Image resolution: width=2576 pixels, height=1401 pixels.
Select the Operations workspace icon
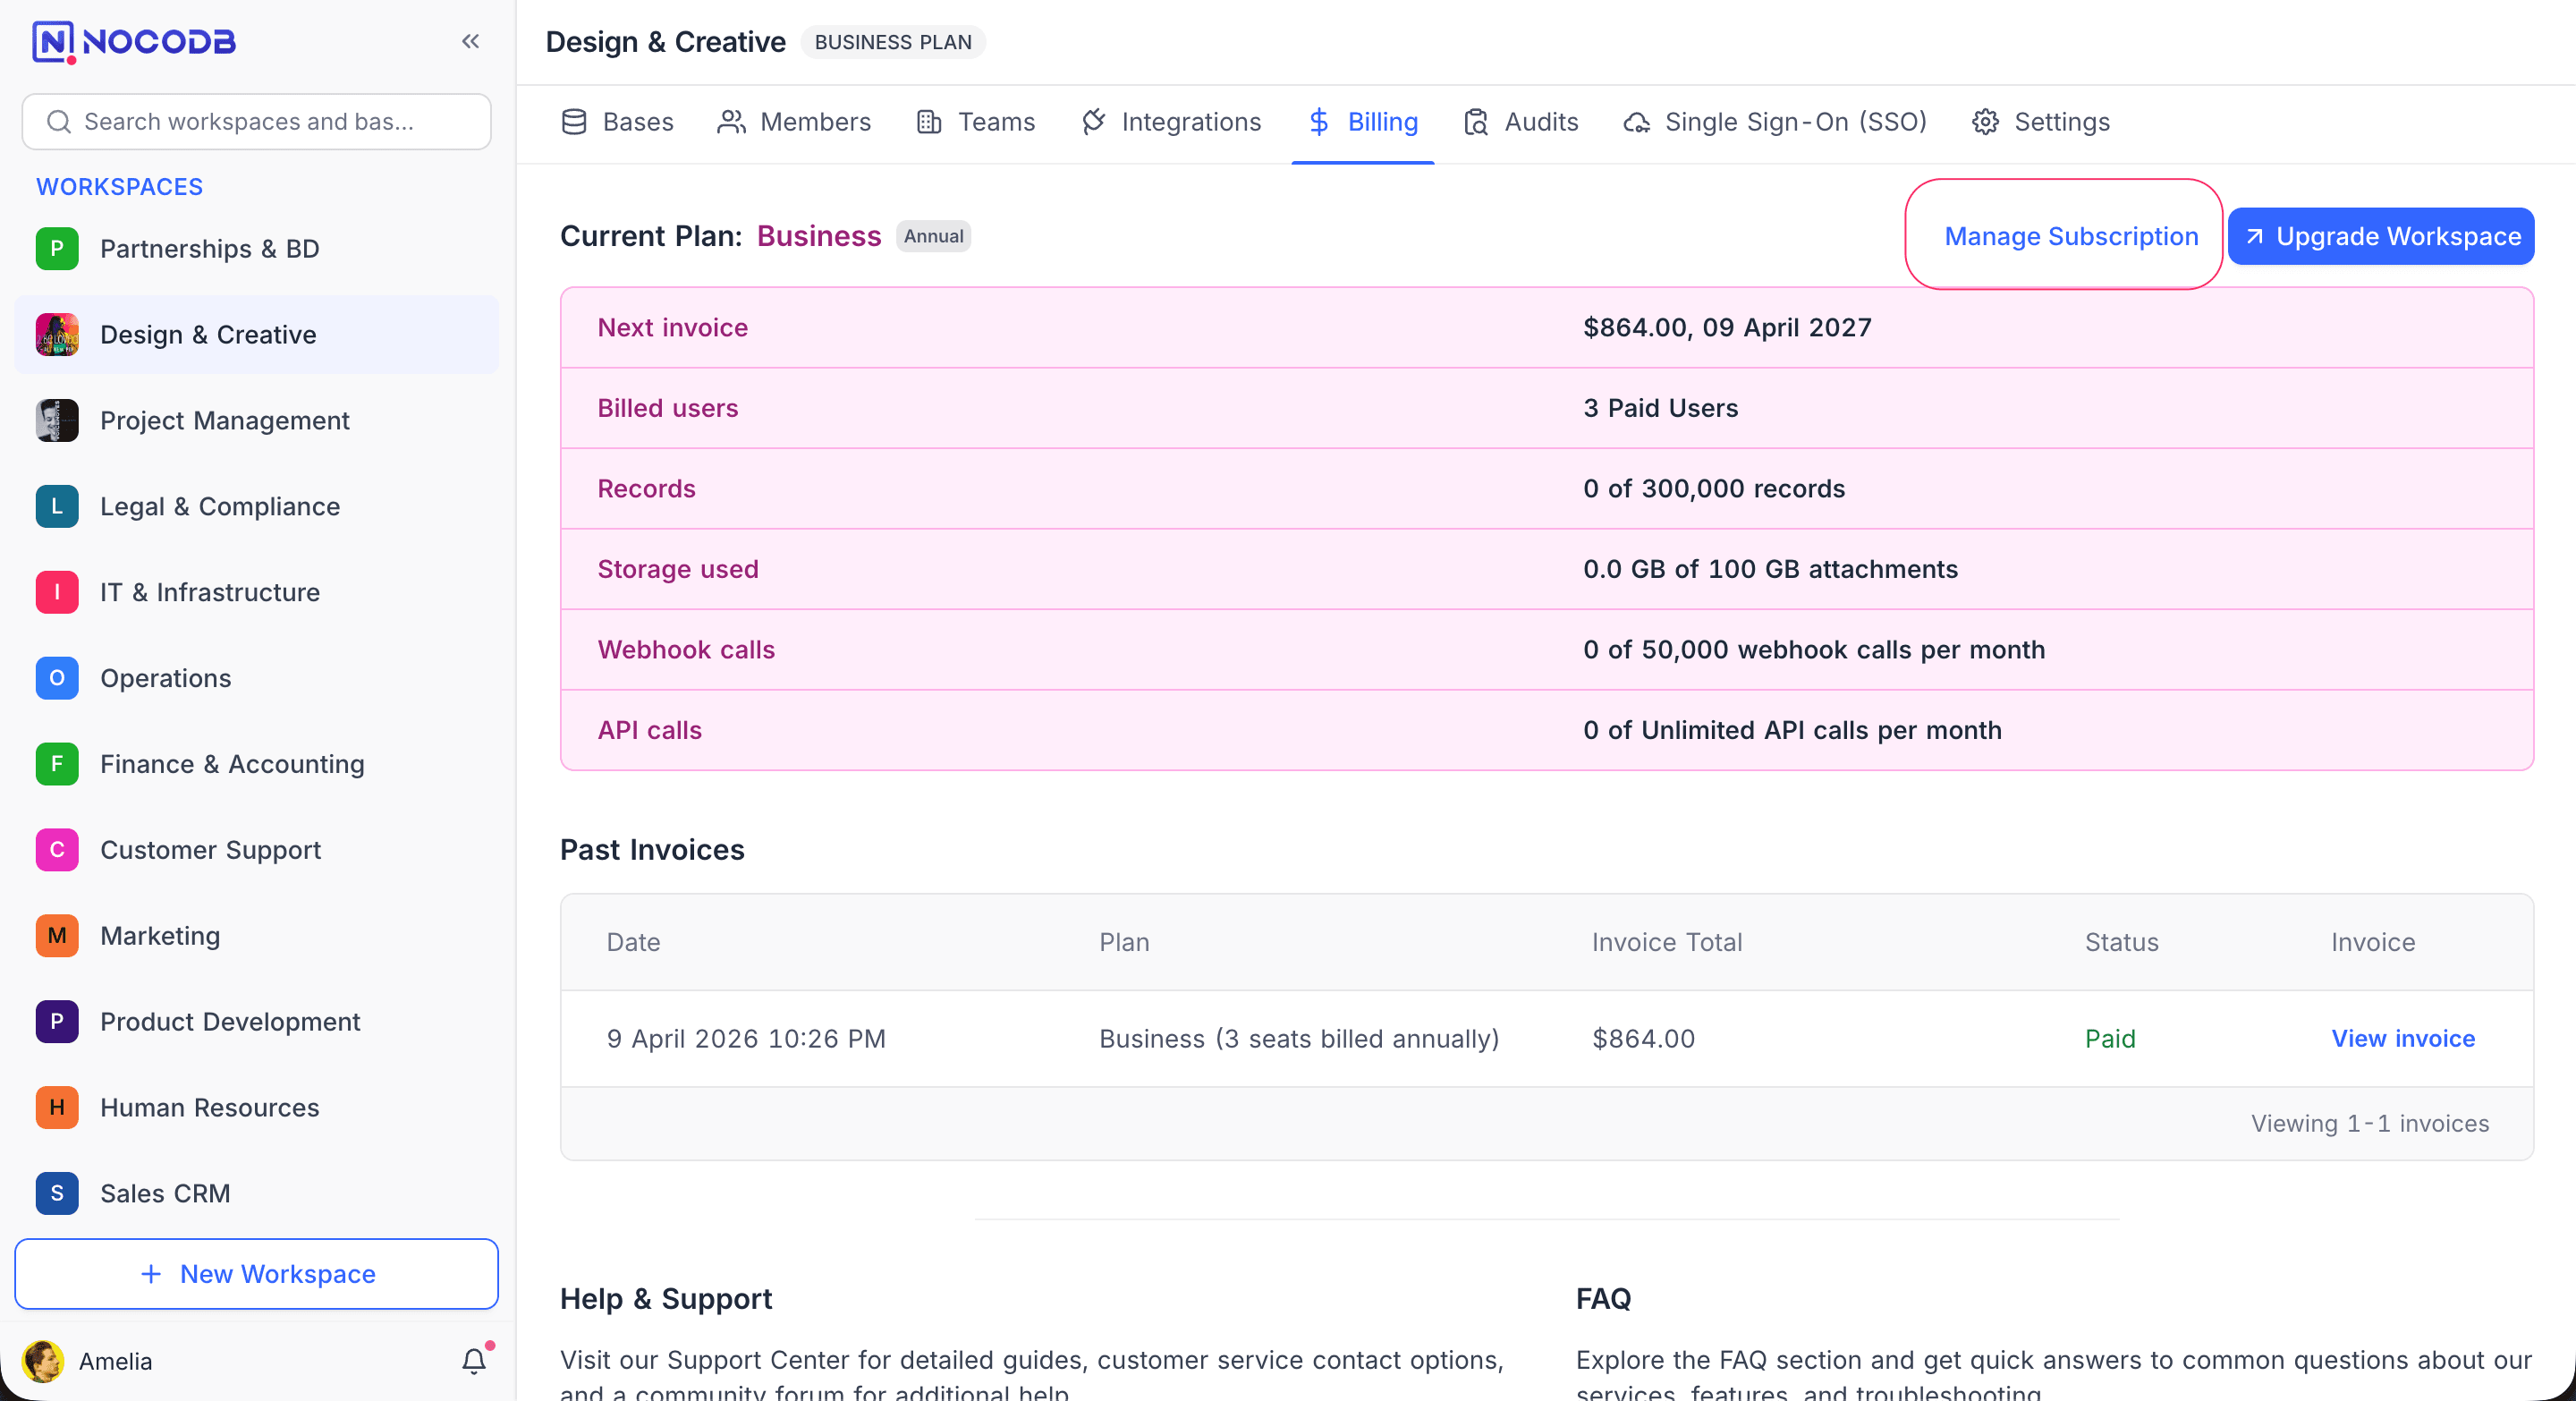tap(57, 678)
